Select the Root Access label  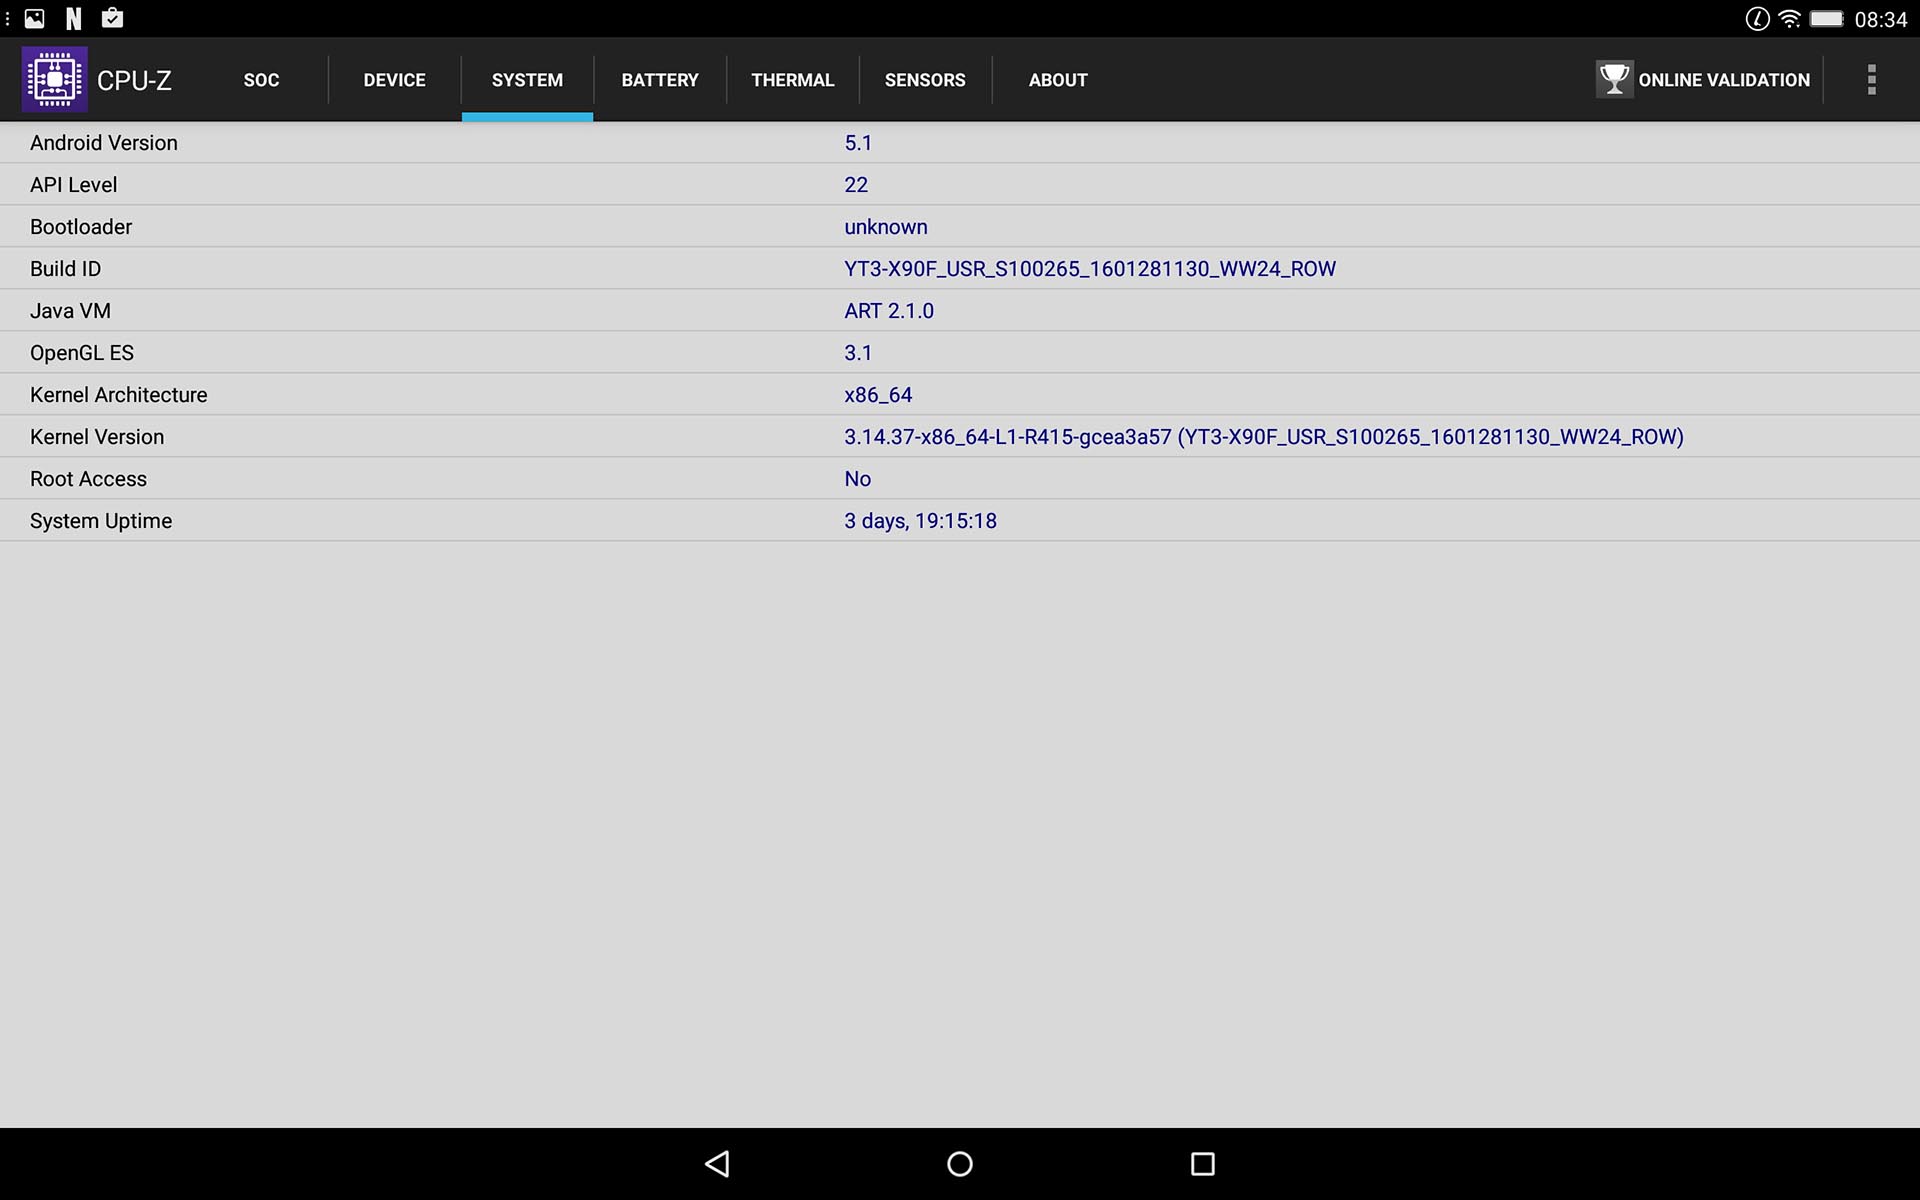(x=88, y=479)
